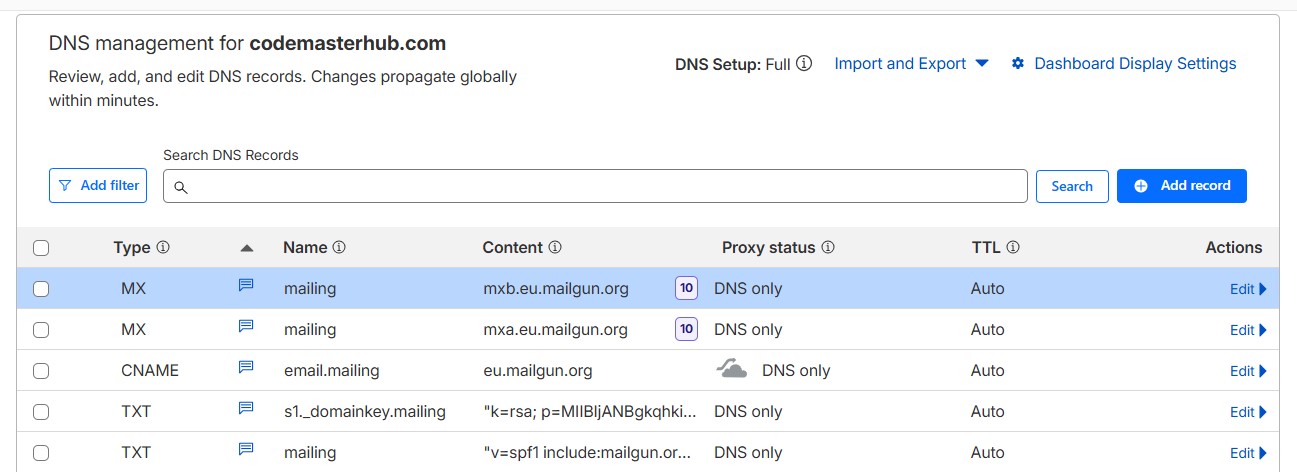This screenshot has width=1297, height=472.
Task: Click priority 10 badge on mxa.eu.mailgun.org row
Action: (686, 329)
